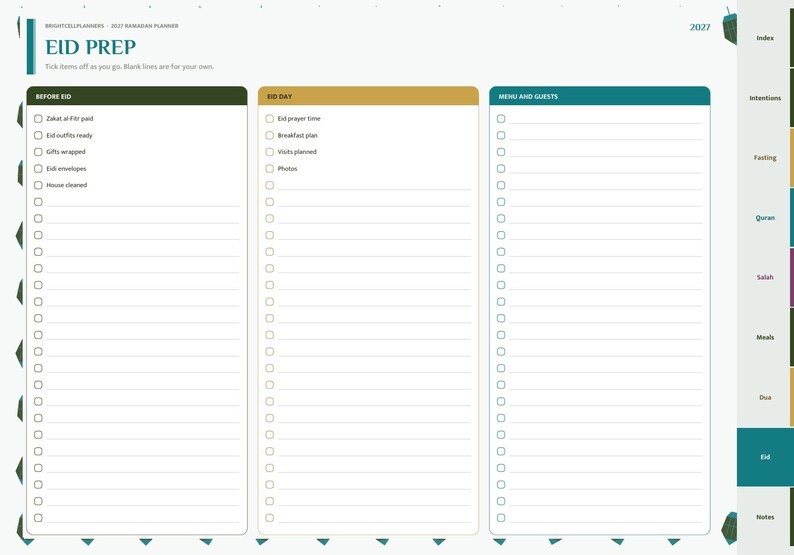This screenshot has height=555, width=794.
Task: Mark Visits planned checkbox
Action: click(x=269, y=152)
